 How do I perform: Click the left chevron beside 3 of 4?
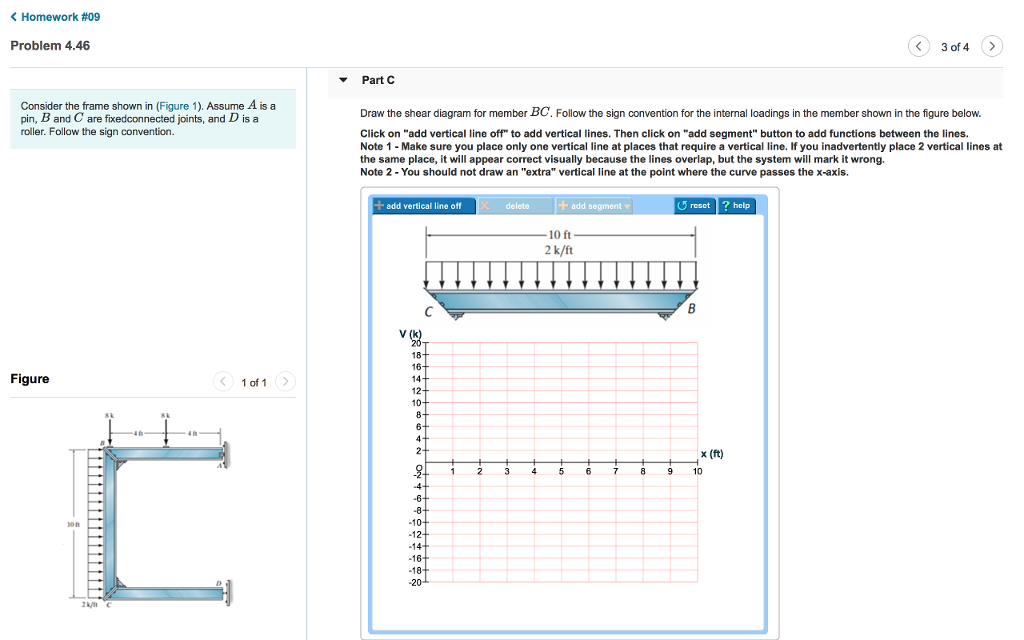pyautogui.click(x=918, y=46)
